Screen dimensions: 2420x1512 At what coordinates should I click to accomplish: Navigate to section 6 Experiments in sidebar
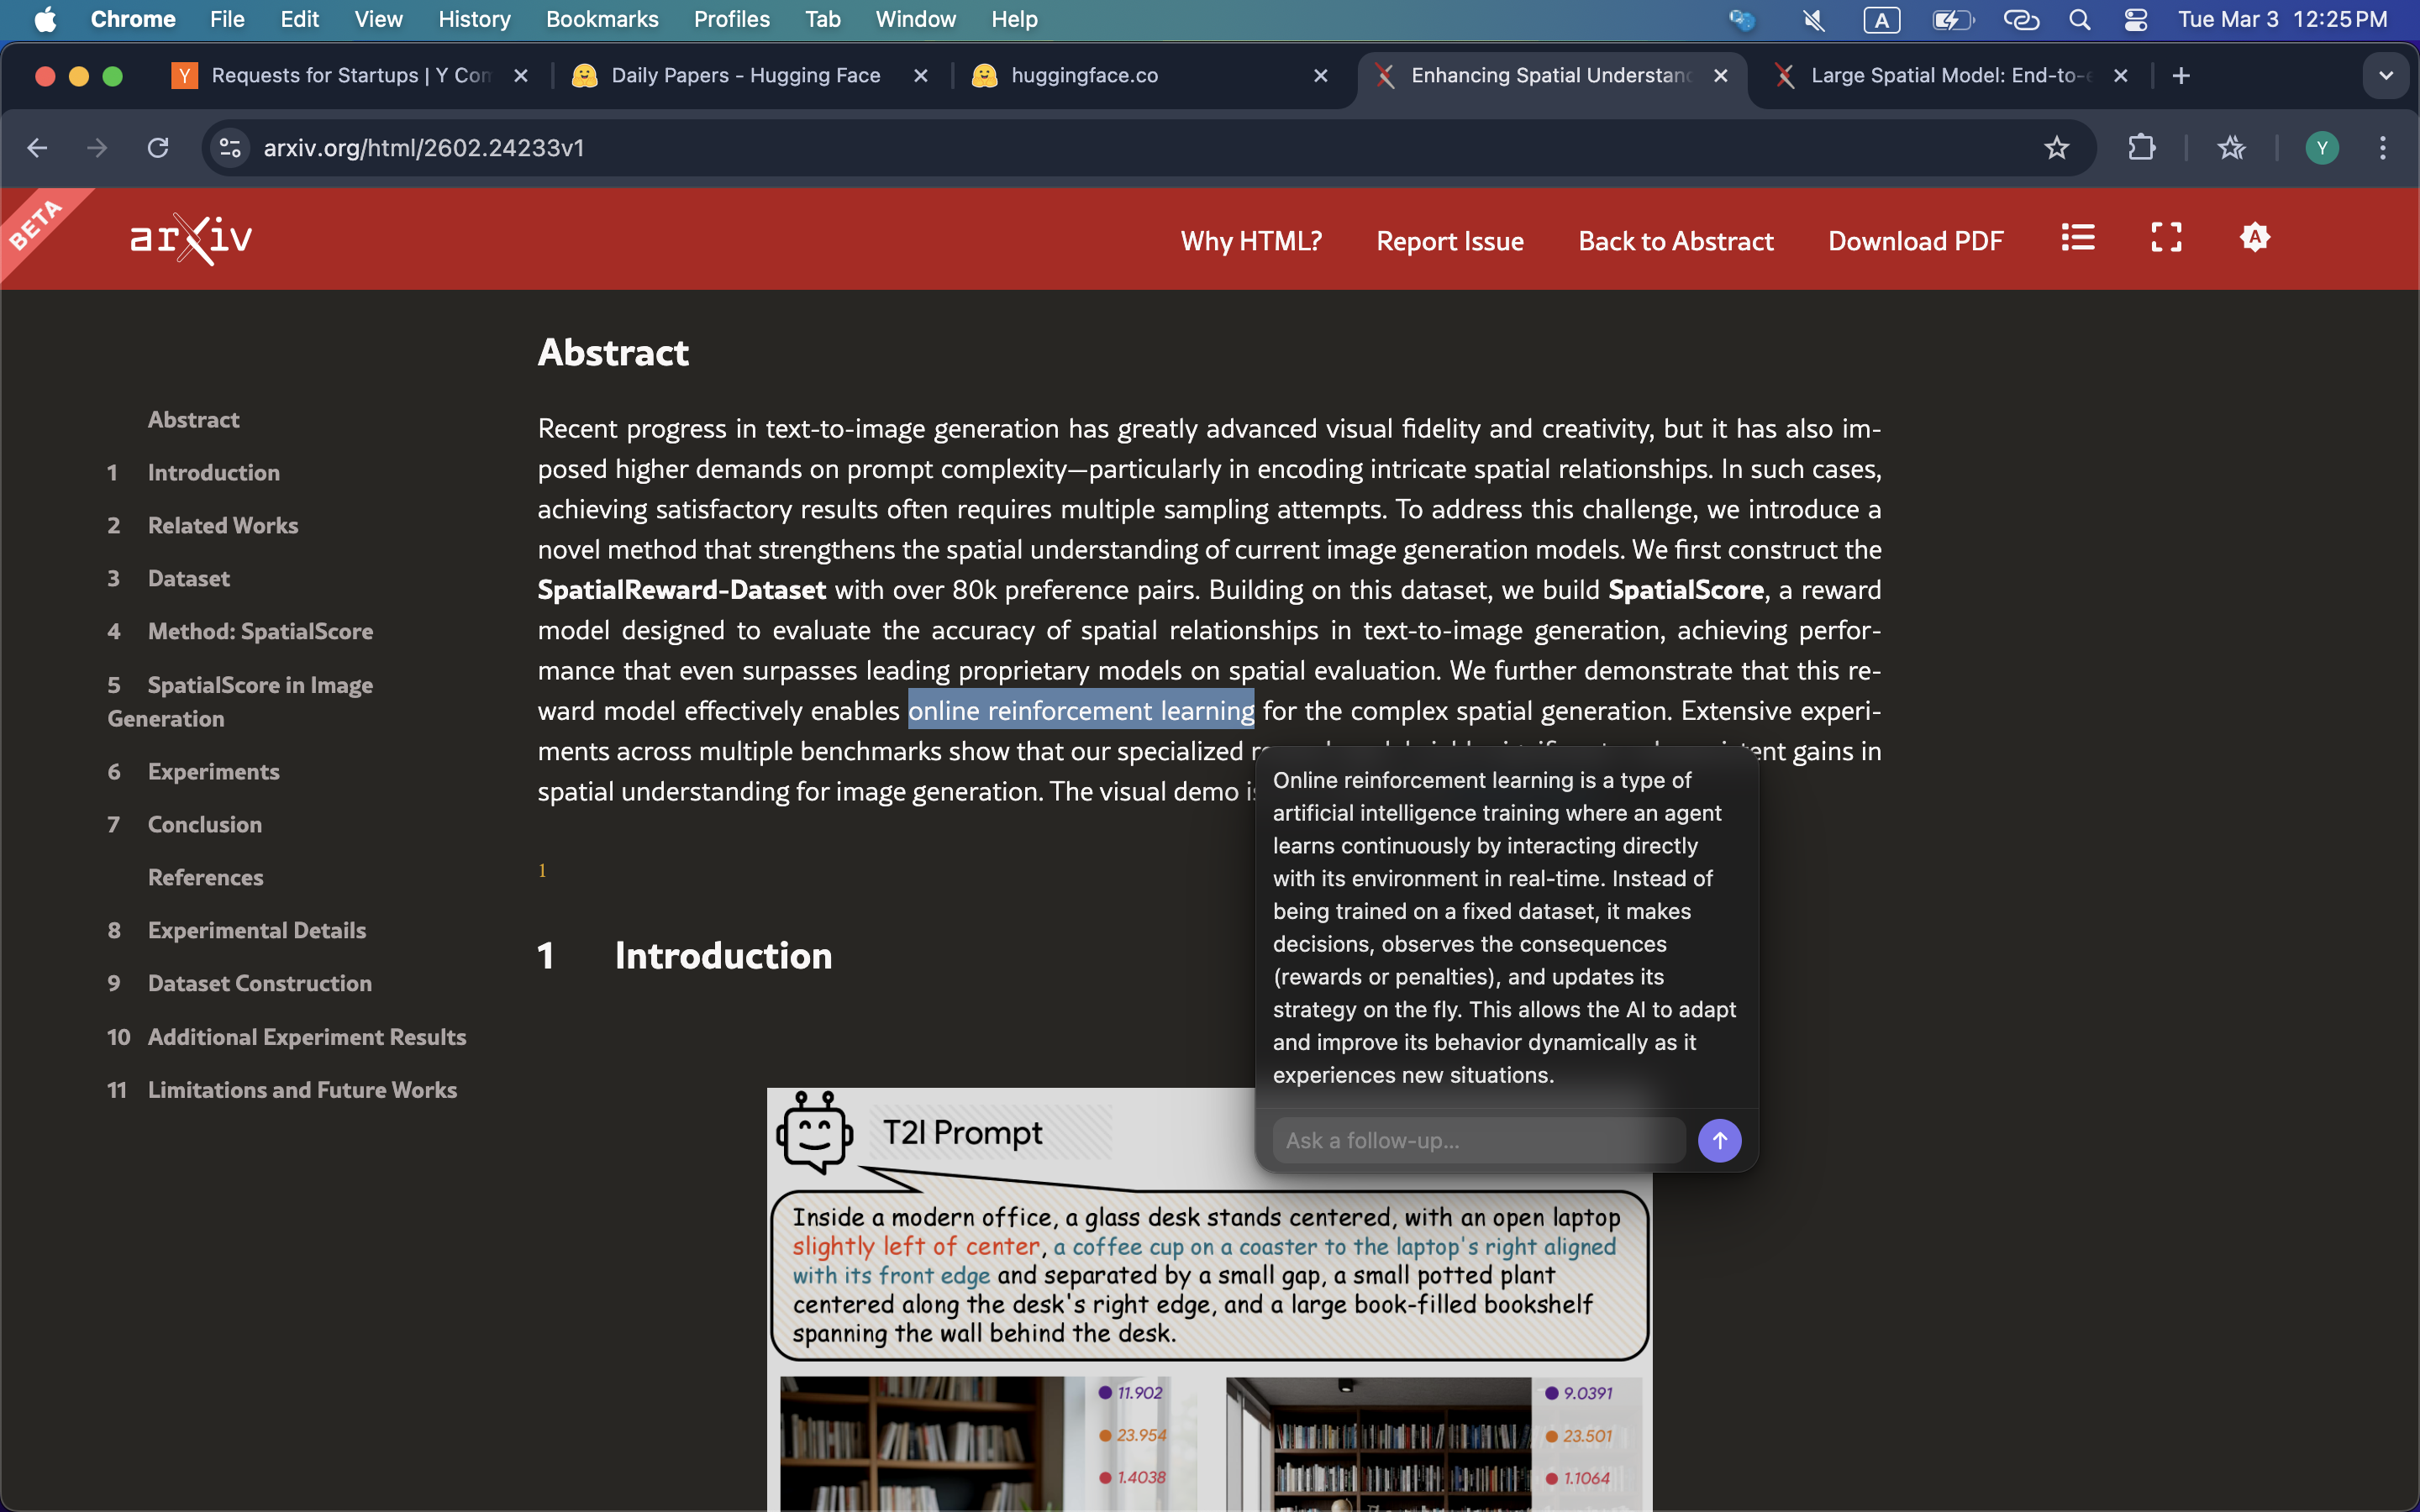point(213,771)
